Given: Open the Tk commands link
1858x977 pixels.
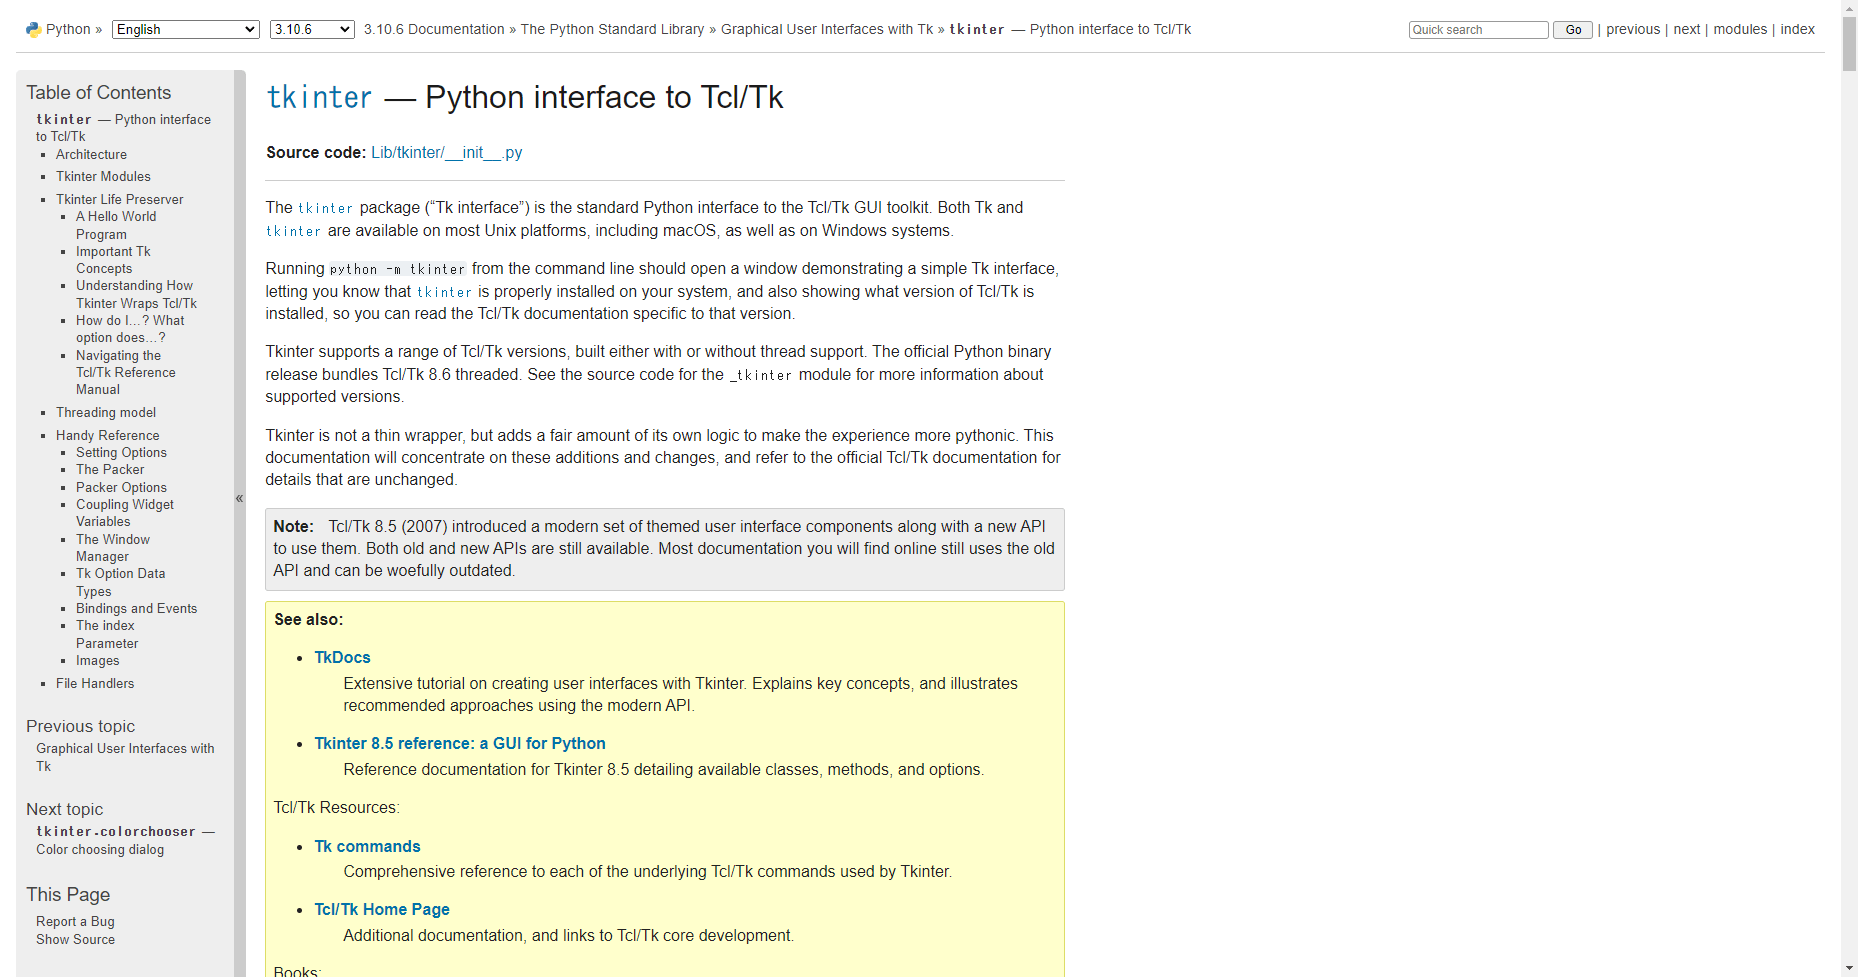Looking at the screenshot, I should [367, 846].
